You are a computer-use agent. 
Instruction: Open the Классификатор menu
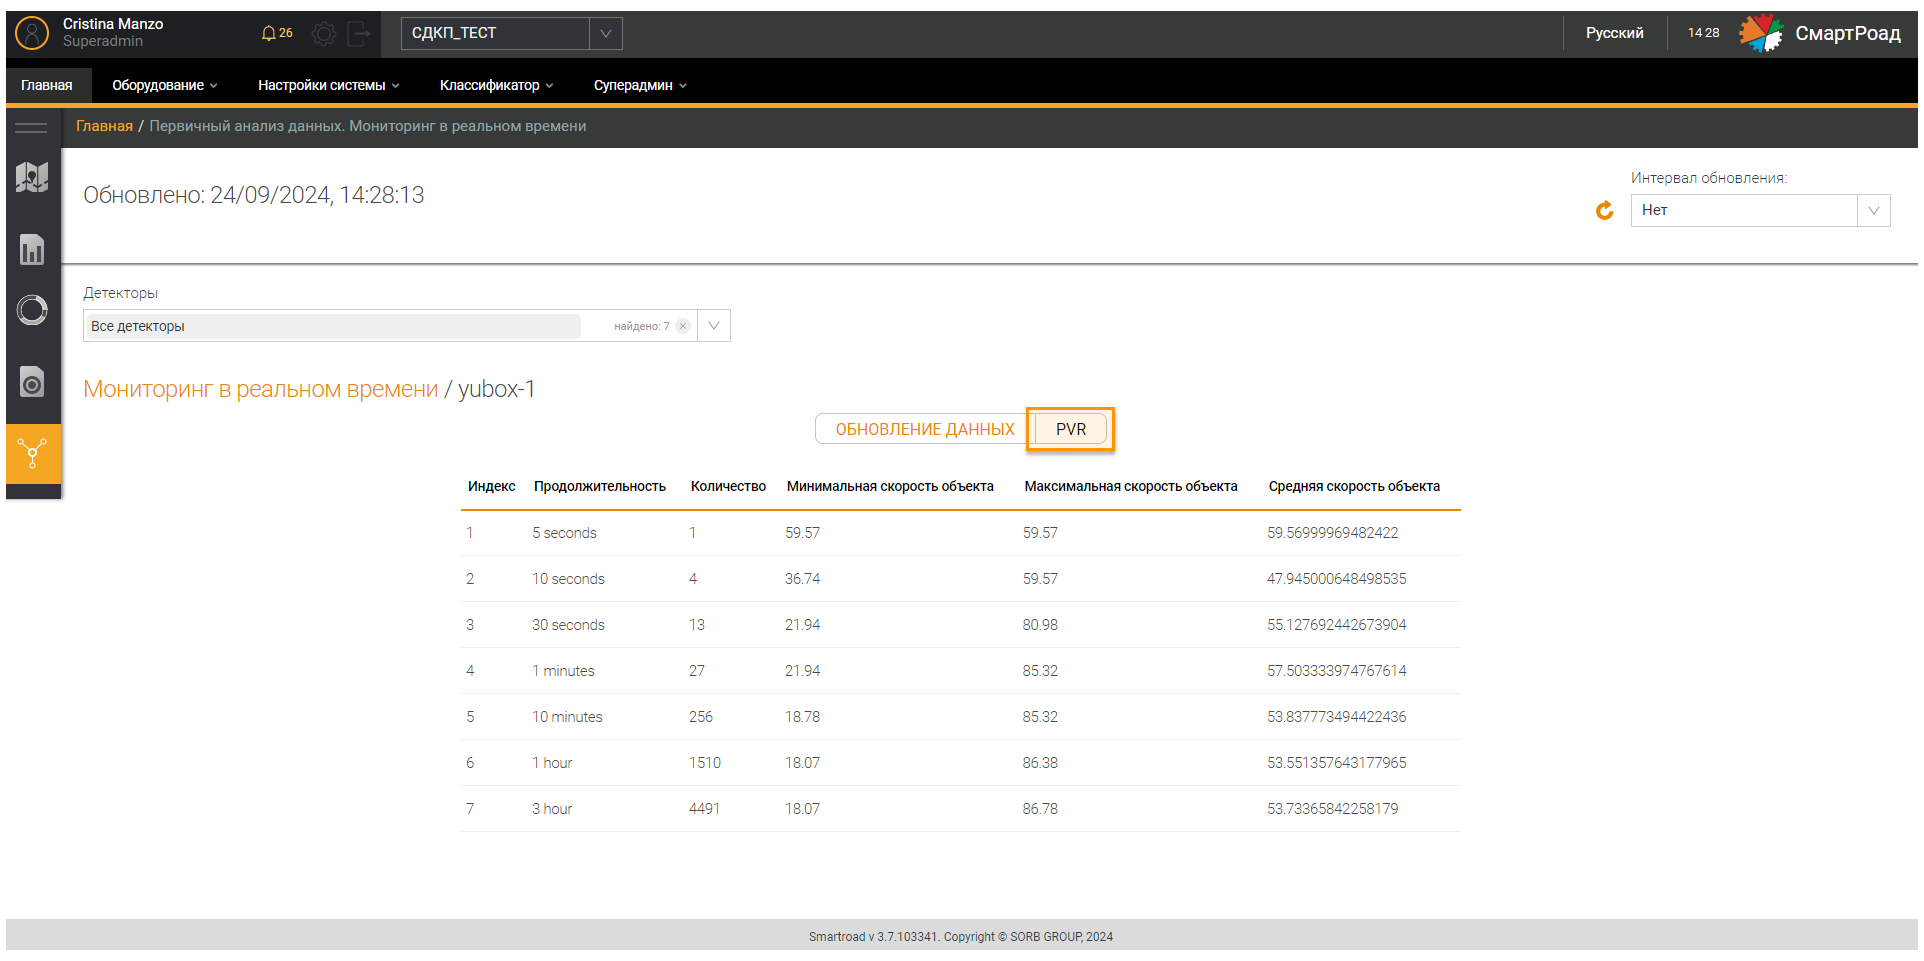click(x=497, y=85)
